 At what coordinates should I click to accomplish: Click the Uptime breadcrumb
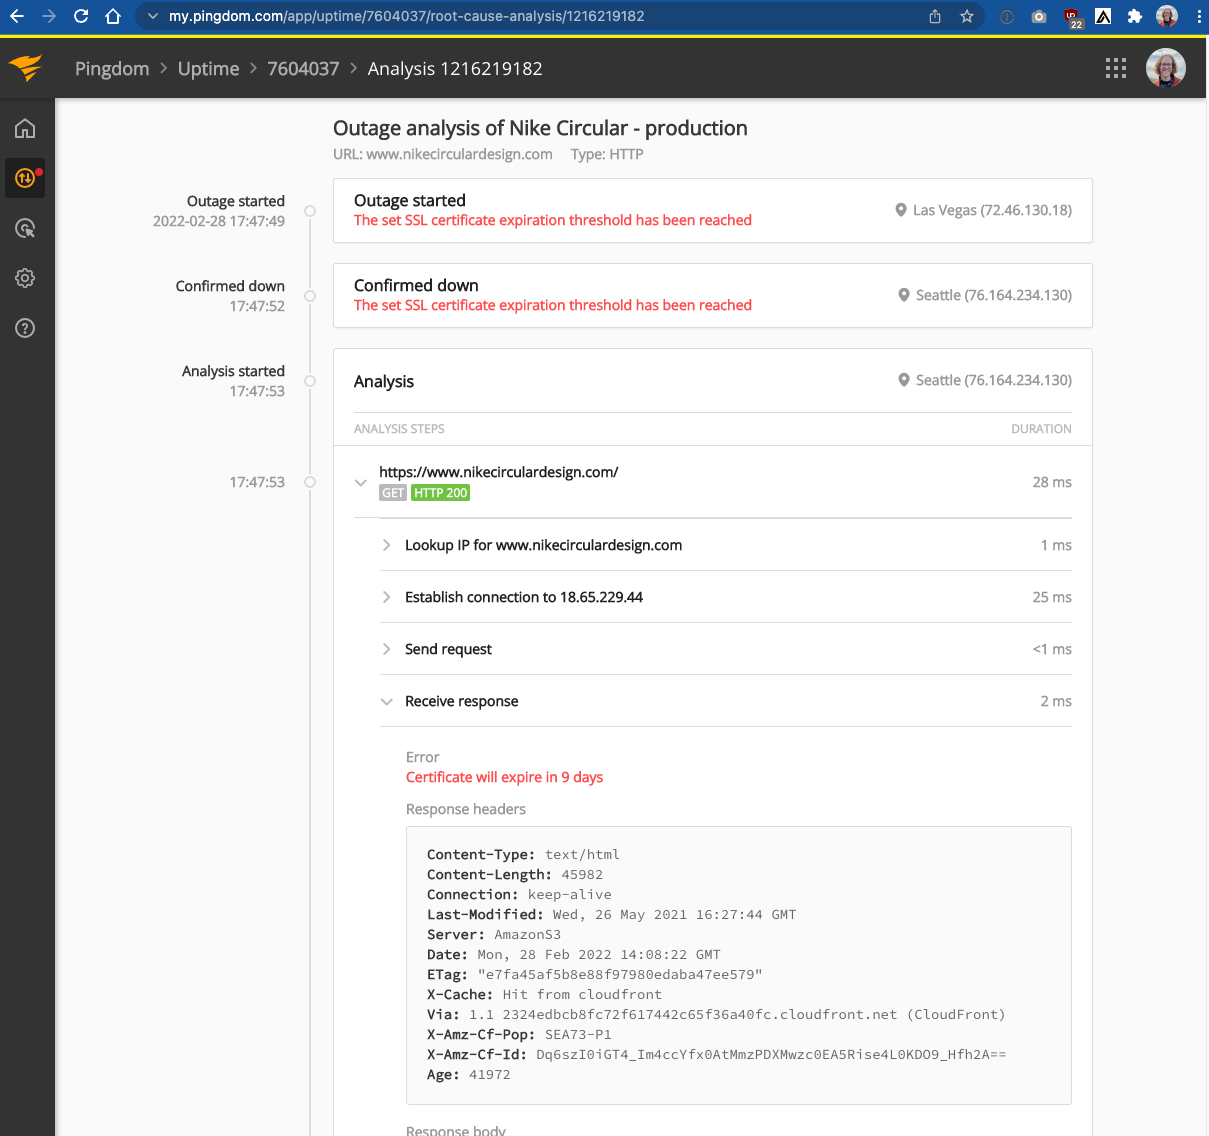coord(209,68)
